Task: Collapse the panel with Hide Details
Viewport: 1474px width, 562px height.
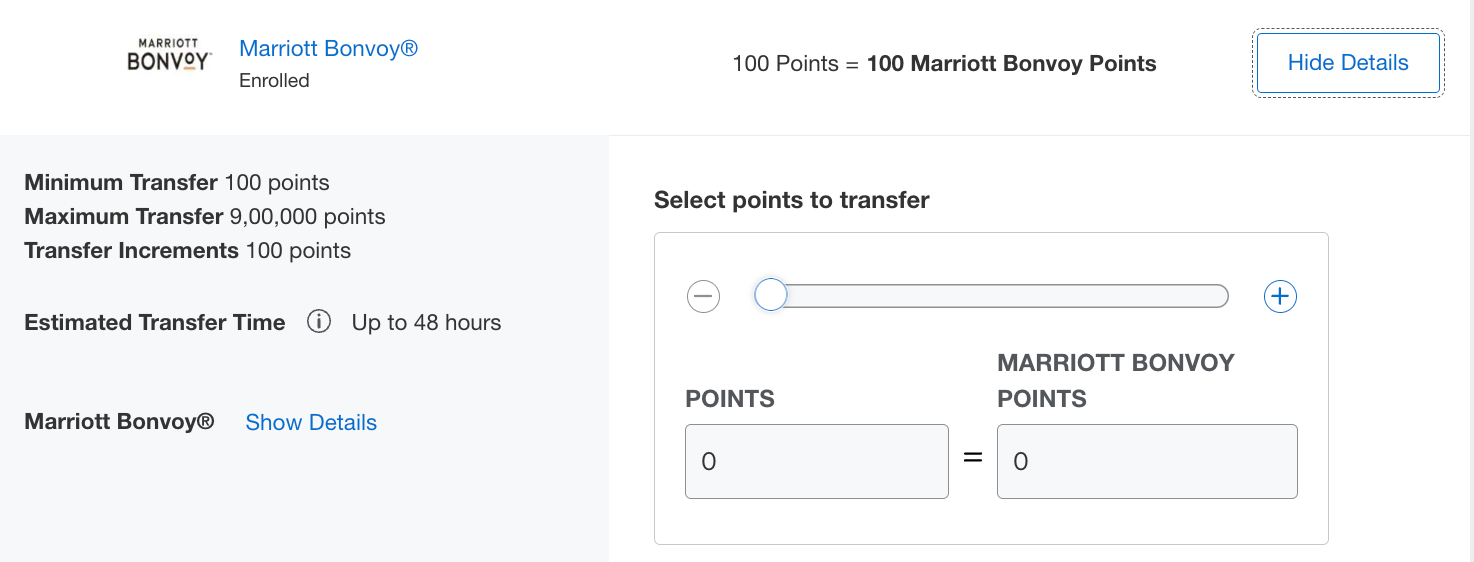Action: coord(1347,63)
